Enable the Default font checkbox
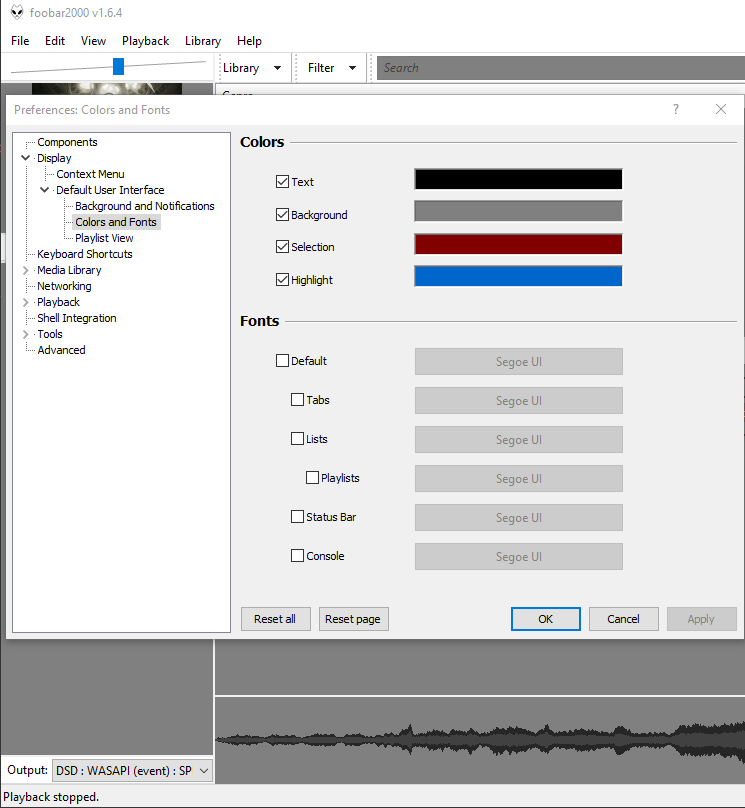Viewport: 745px width, 808px height. (282, 361)
